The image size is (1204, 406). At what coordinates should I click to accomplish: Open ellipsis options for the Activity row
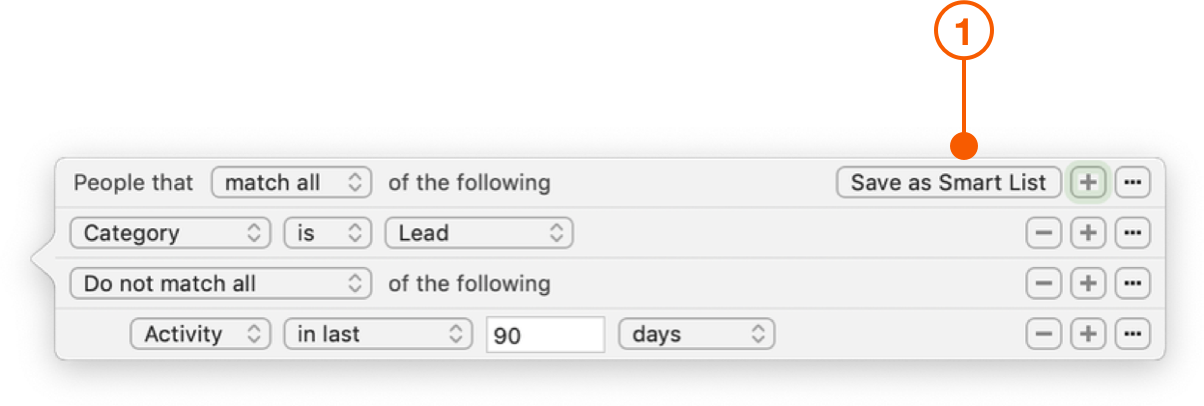[x=1132, y=334]
